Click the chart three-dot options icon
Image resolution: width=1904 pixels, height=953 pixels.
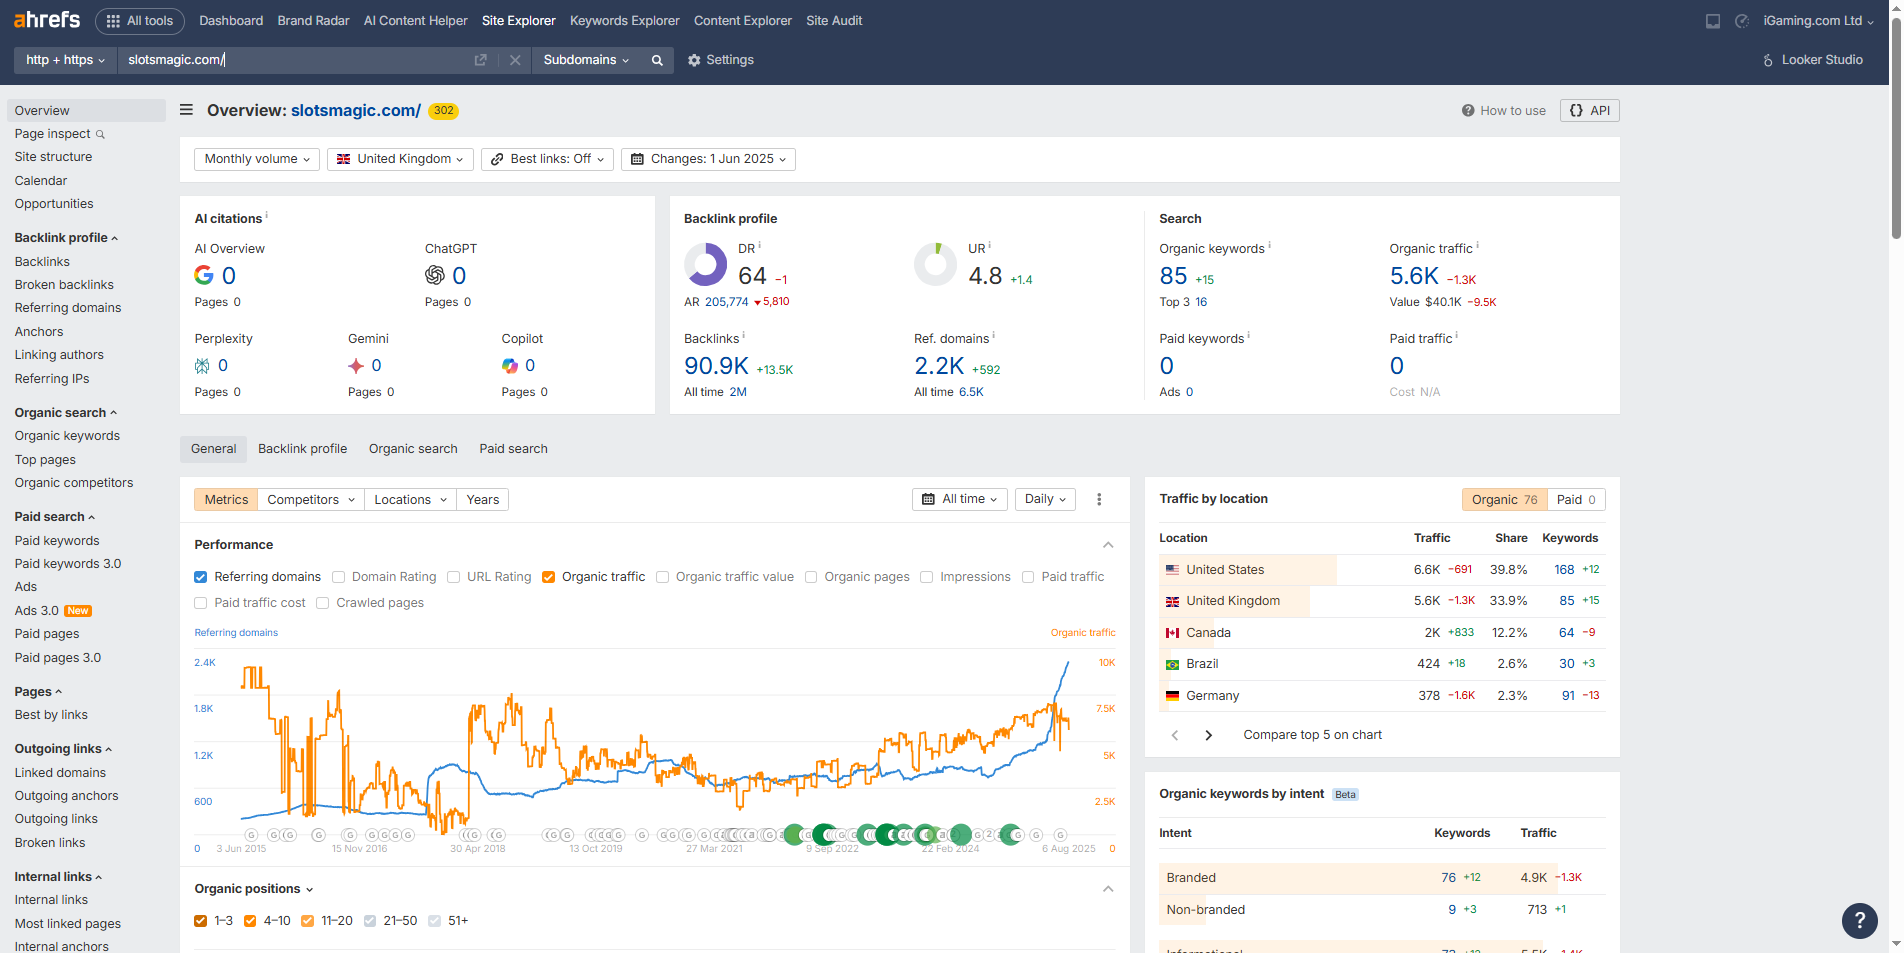[1099, 500]
